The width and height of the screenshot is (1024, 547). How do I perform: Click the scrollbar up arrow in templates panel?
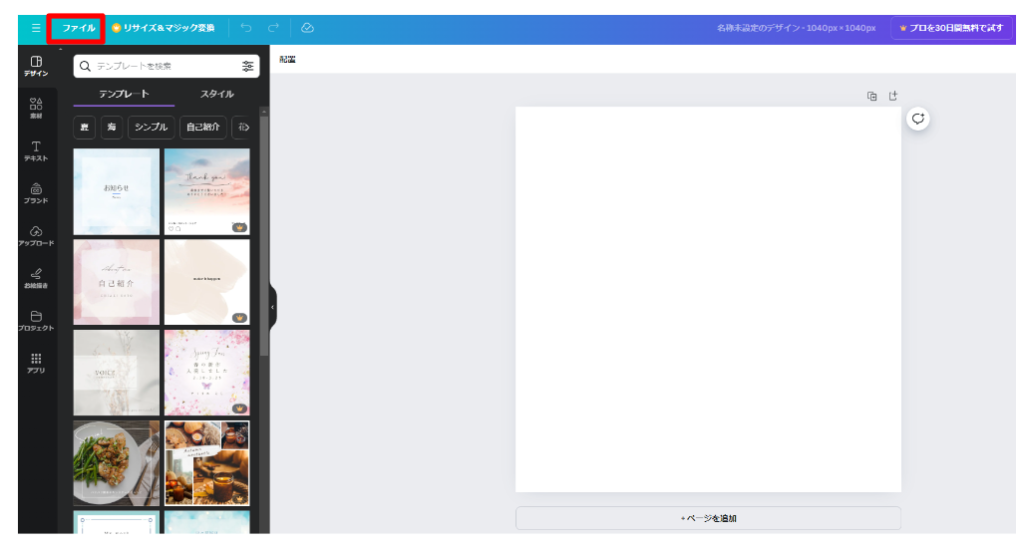click(x=264, y=111)
